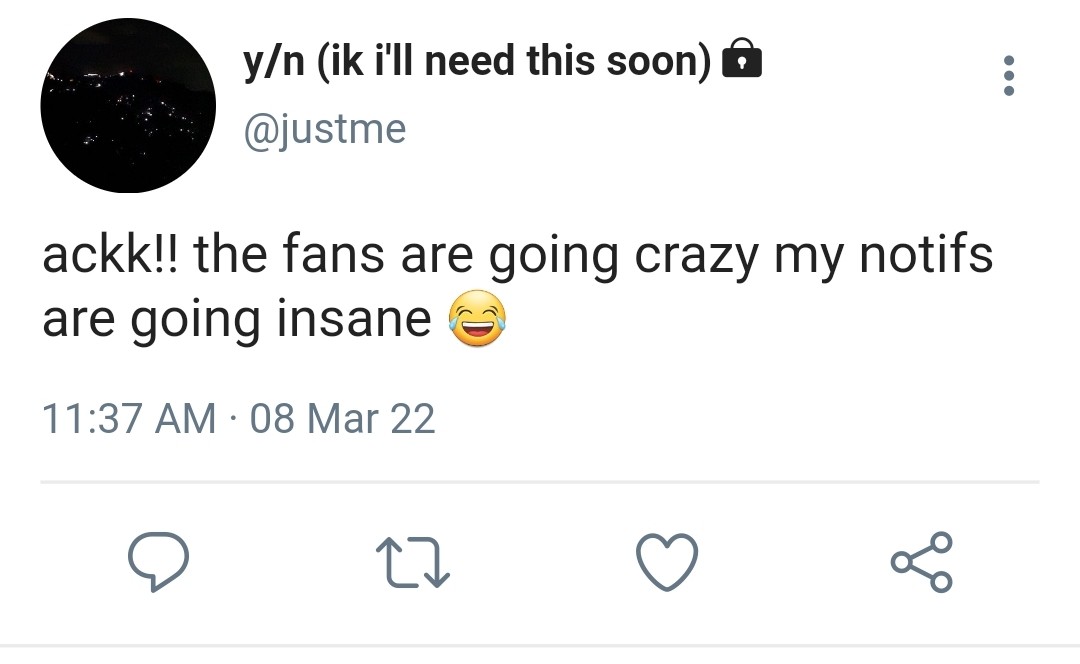
Task: Click the padlock icon beside the name
Action: (741, 61)
